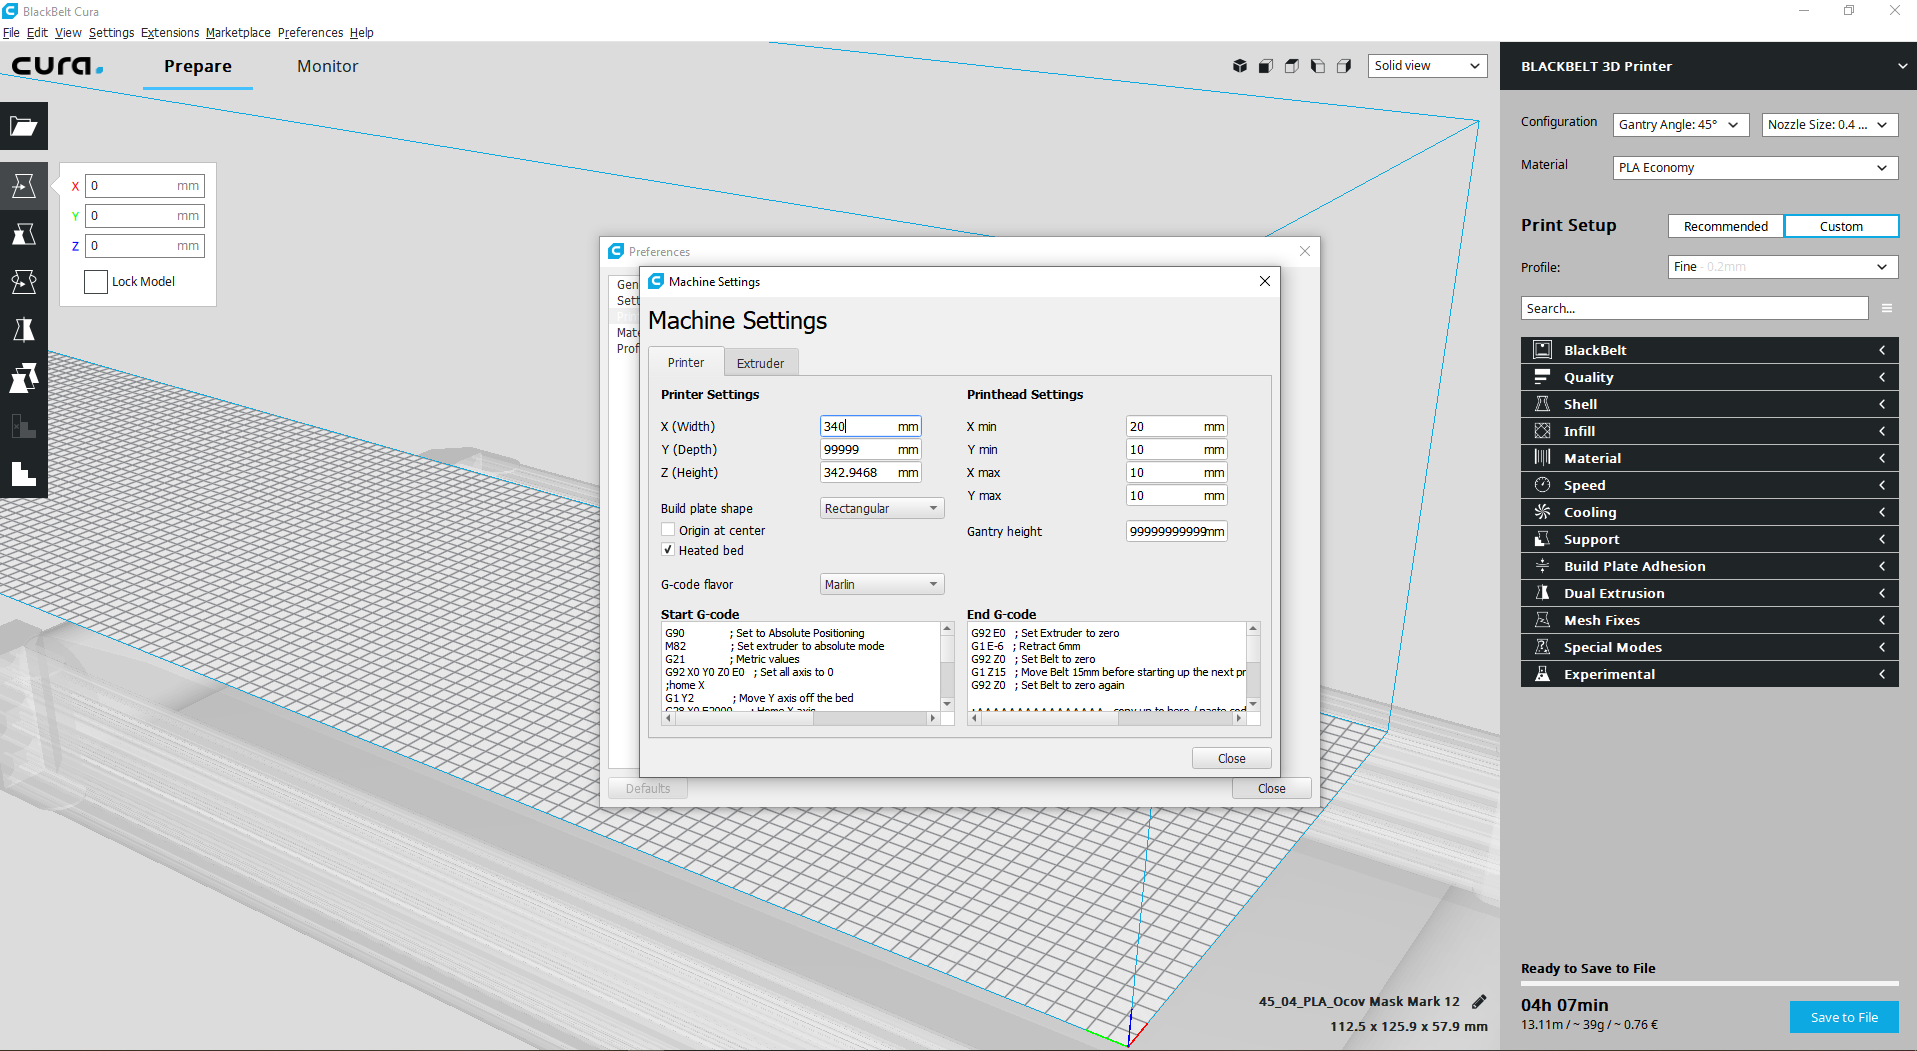Select the Scale tool in left toolbar

24,234
